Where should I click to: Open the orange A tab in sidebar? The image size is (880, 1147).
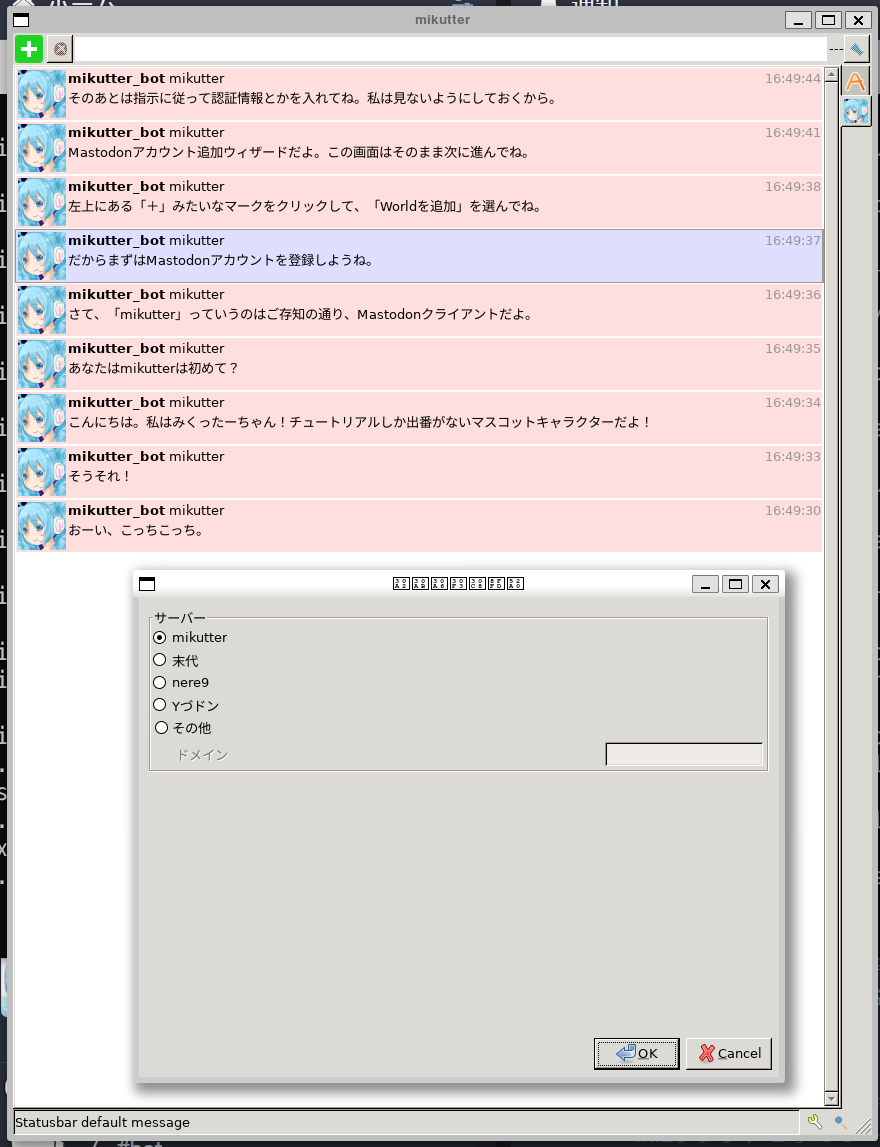856,81
